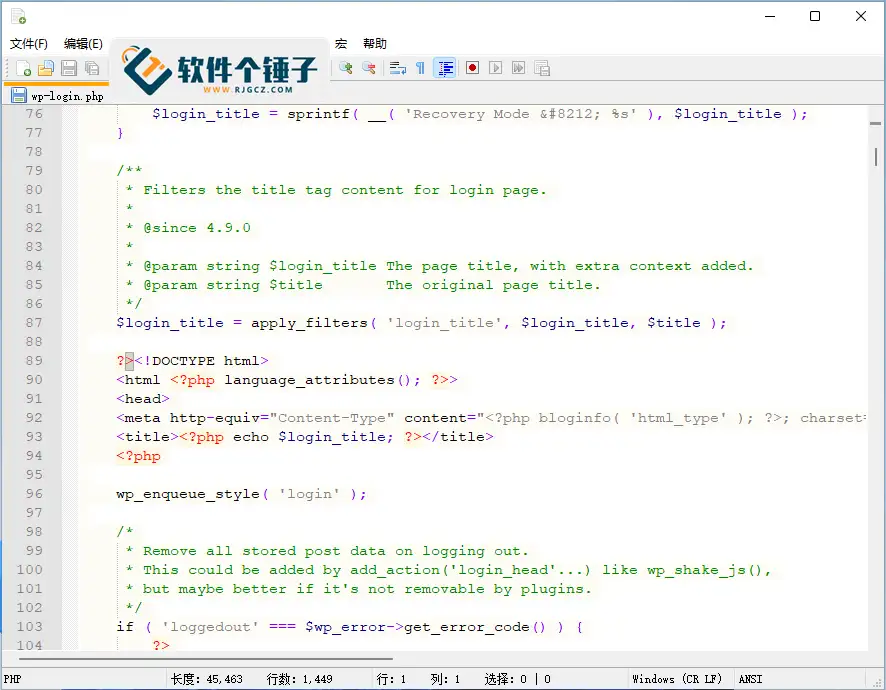
Task: Click line number 96 in margin
Action: click(x=34, y=494)
